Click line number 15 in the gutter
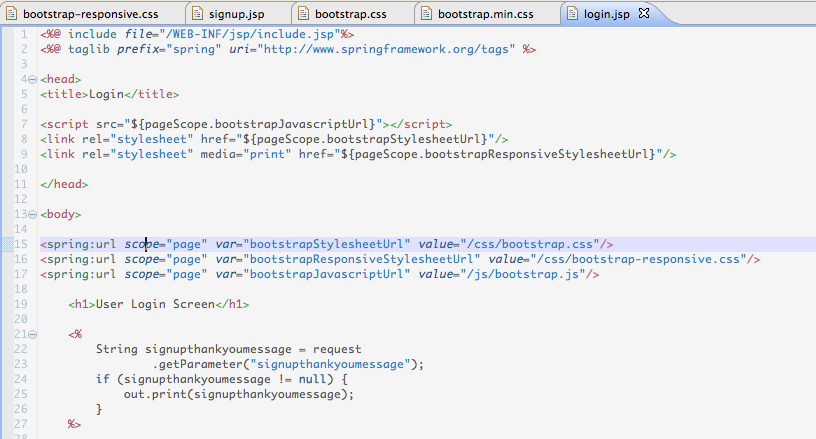816x439 pixels. click(x=21, y=244)
